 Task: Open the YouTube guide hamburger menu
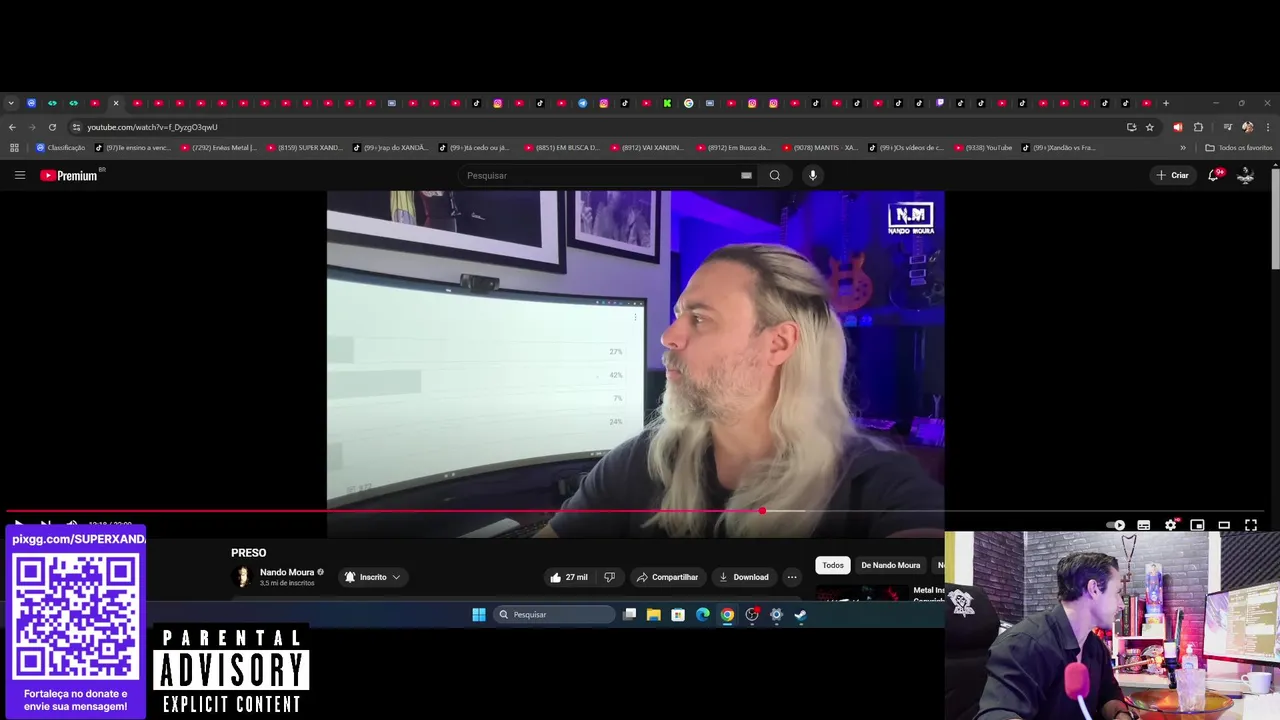tap(19, 175)
